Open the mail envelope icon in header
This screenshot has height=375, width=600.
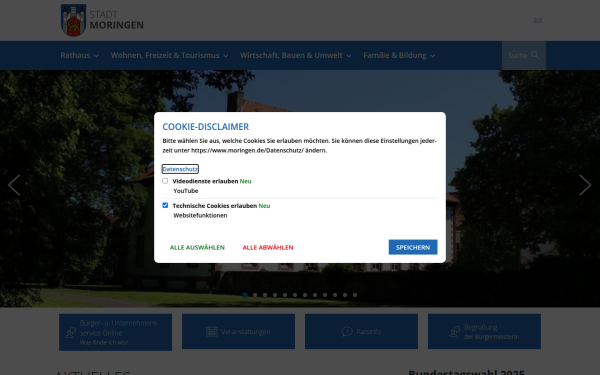point(538,21)
